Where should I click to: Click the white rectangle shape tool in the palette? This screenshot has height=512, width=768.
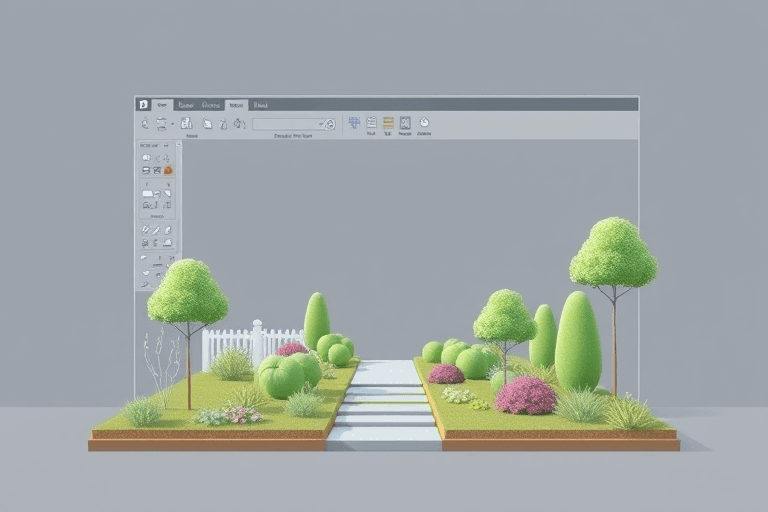click(x=146, y=193)
